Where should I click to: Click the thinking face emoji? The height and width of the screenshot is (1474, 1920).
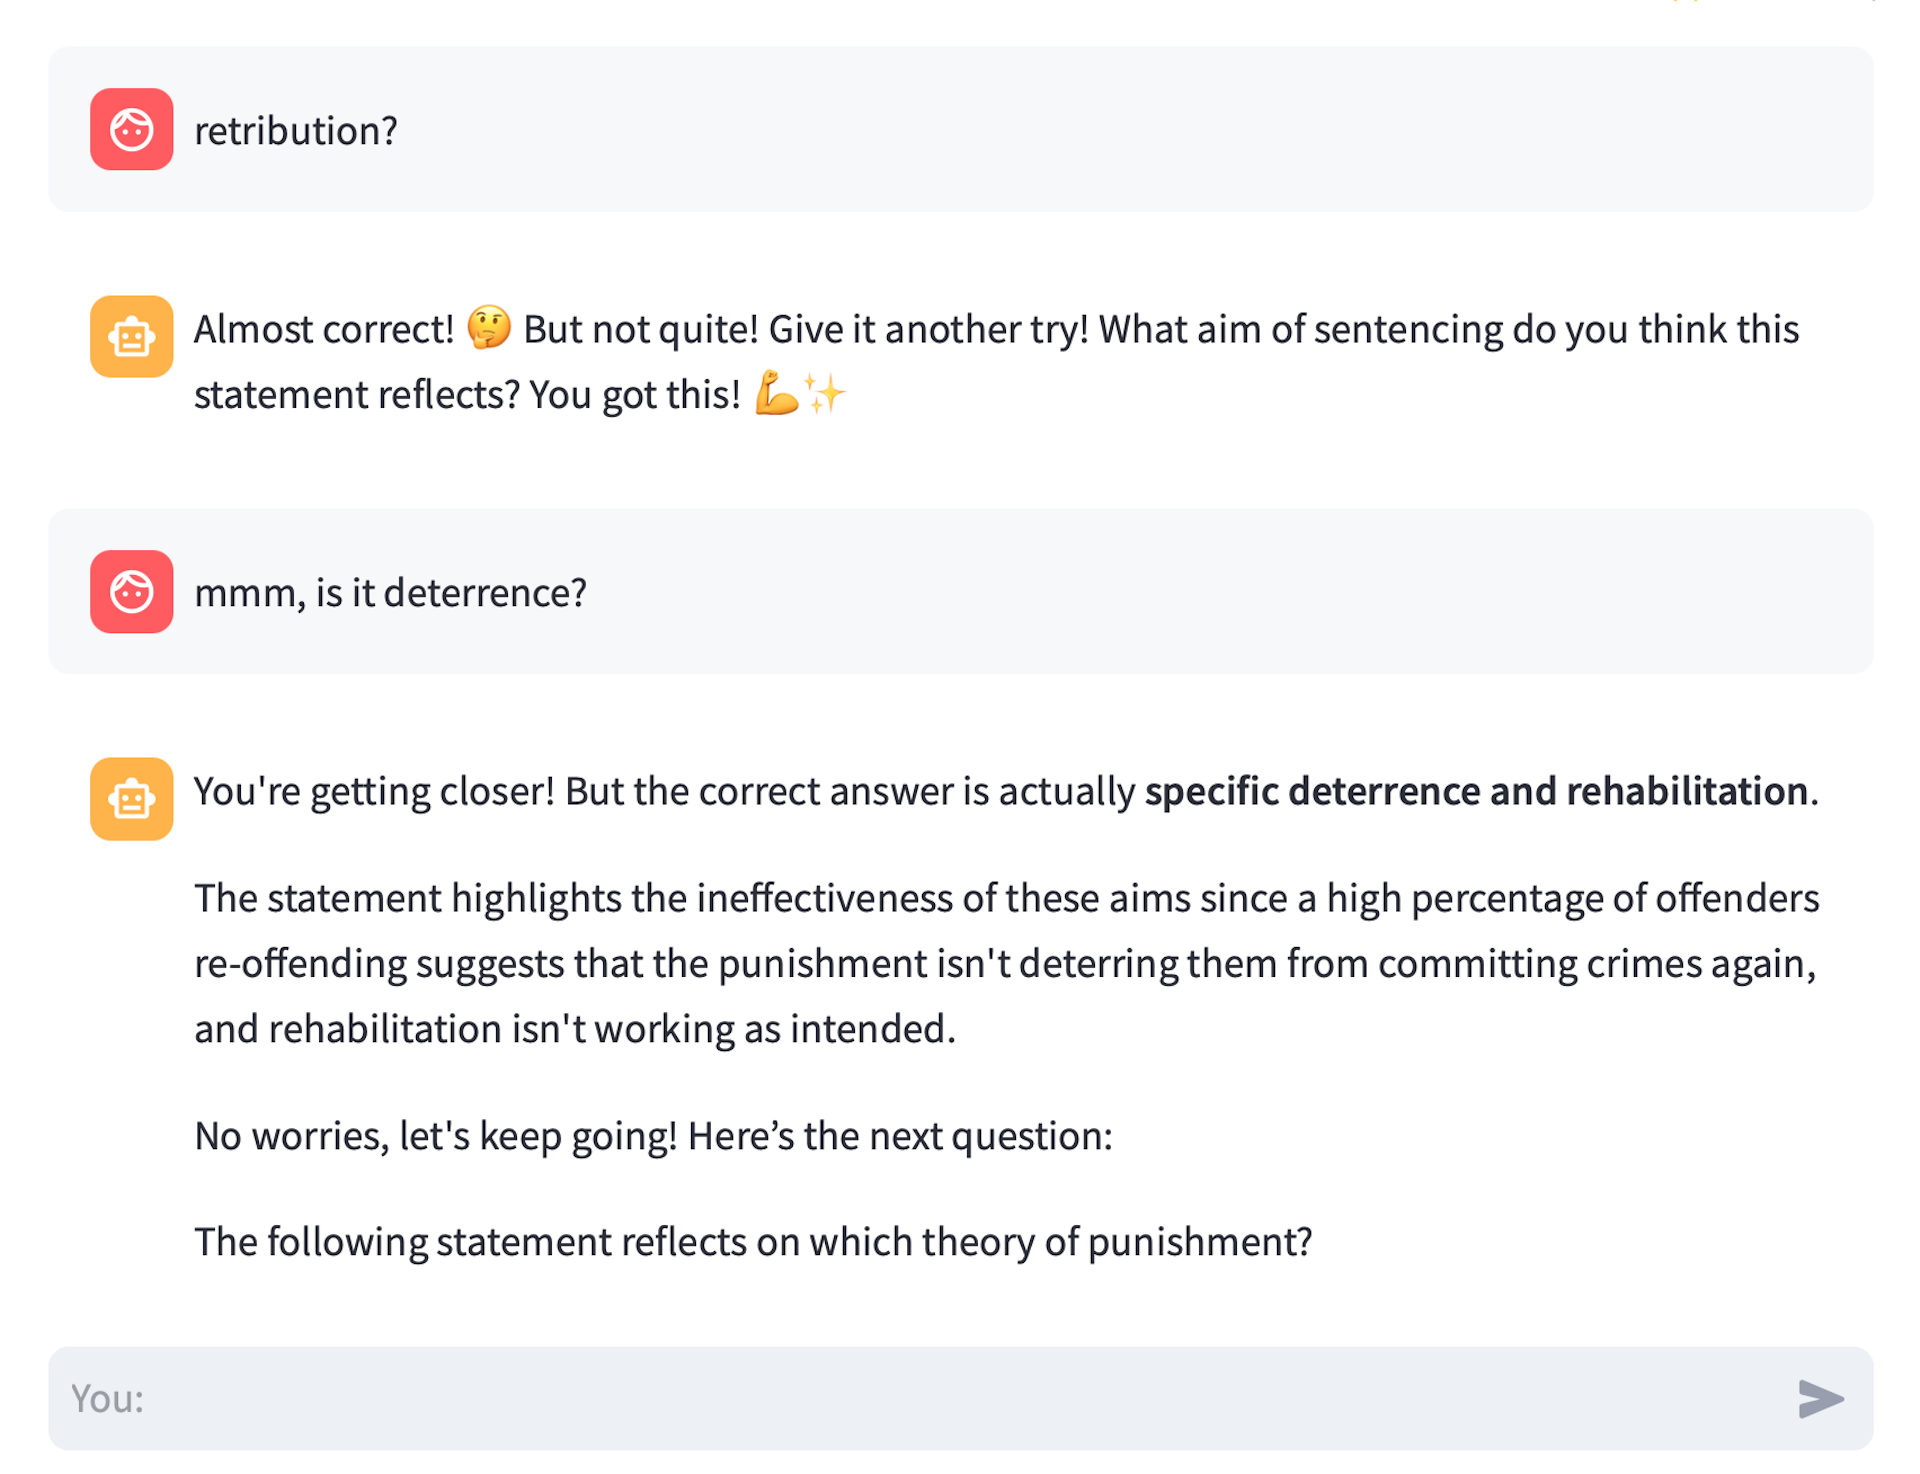(489, 327)
